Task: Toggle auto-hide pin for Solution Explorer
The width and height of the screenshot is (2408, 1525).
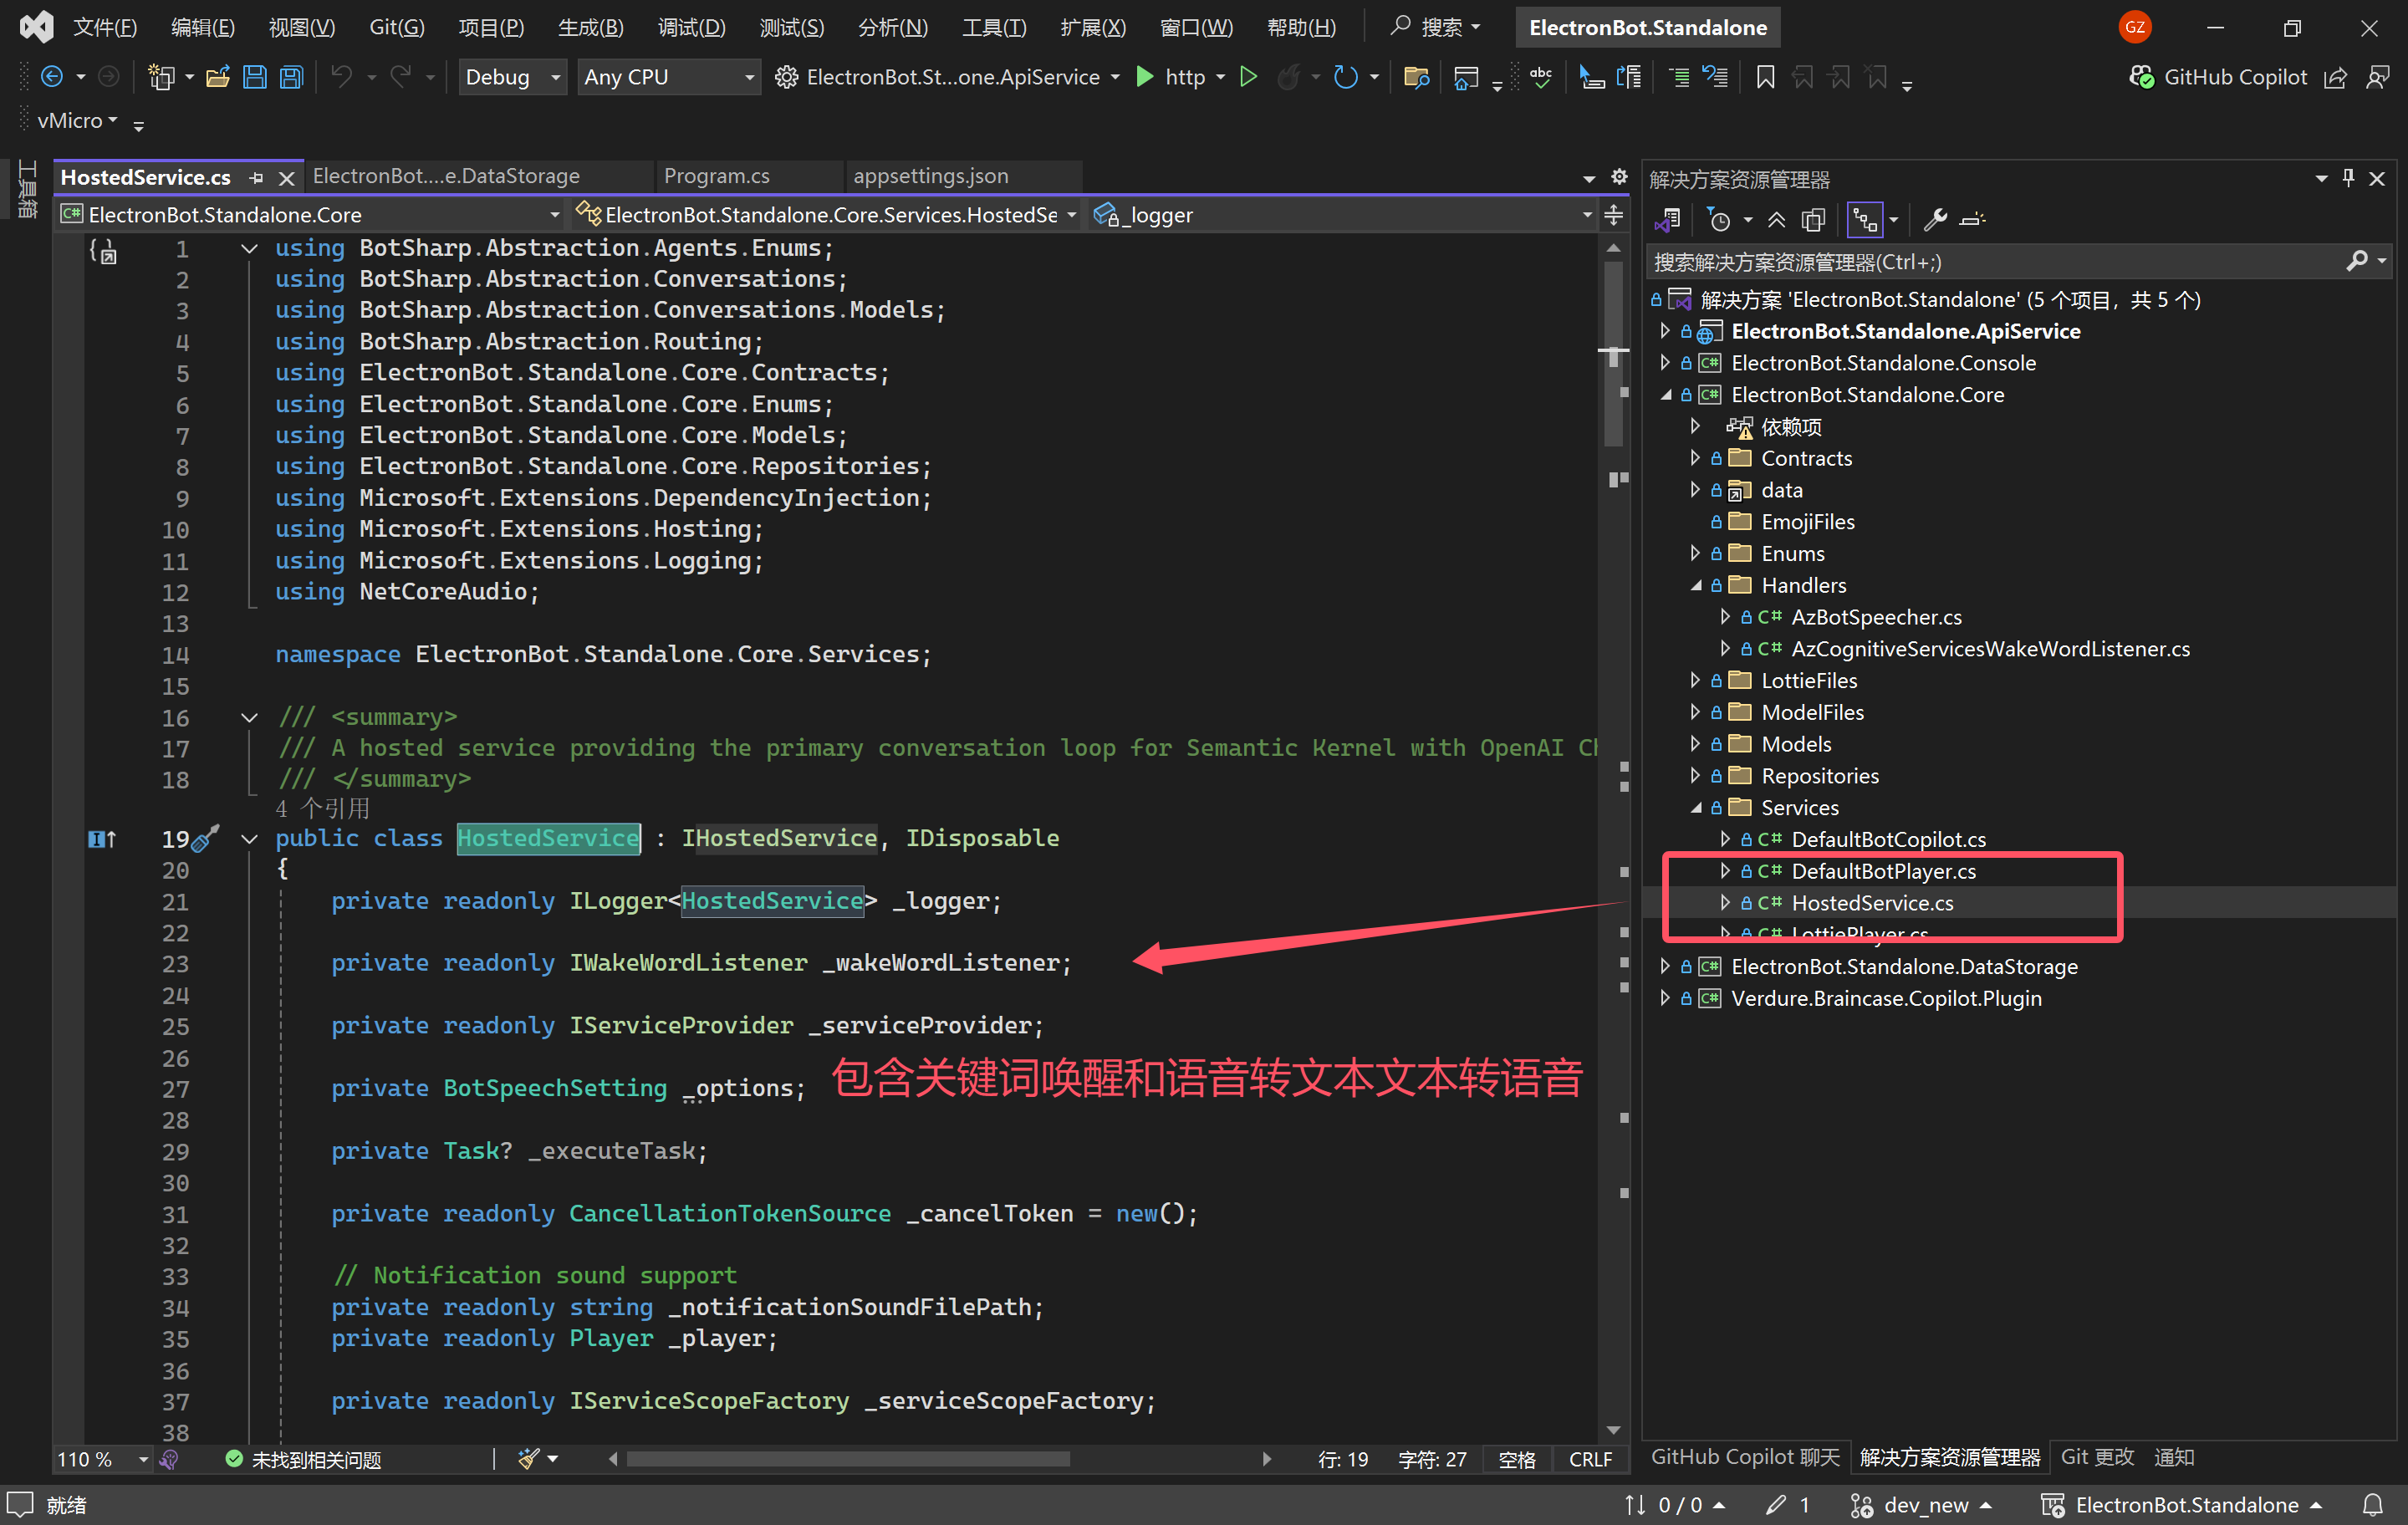Action: [x=2348, y=179]
